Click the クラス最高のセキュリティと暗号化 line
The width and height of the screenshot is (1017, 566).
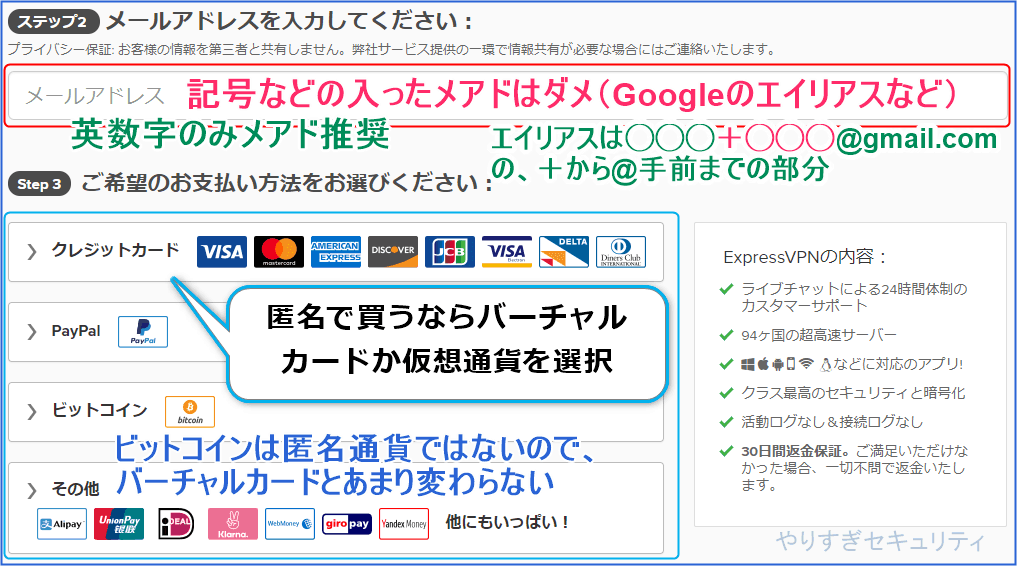(x=853, y=393)
